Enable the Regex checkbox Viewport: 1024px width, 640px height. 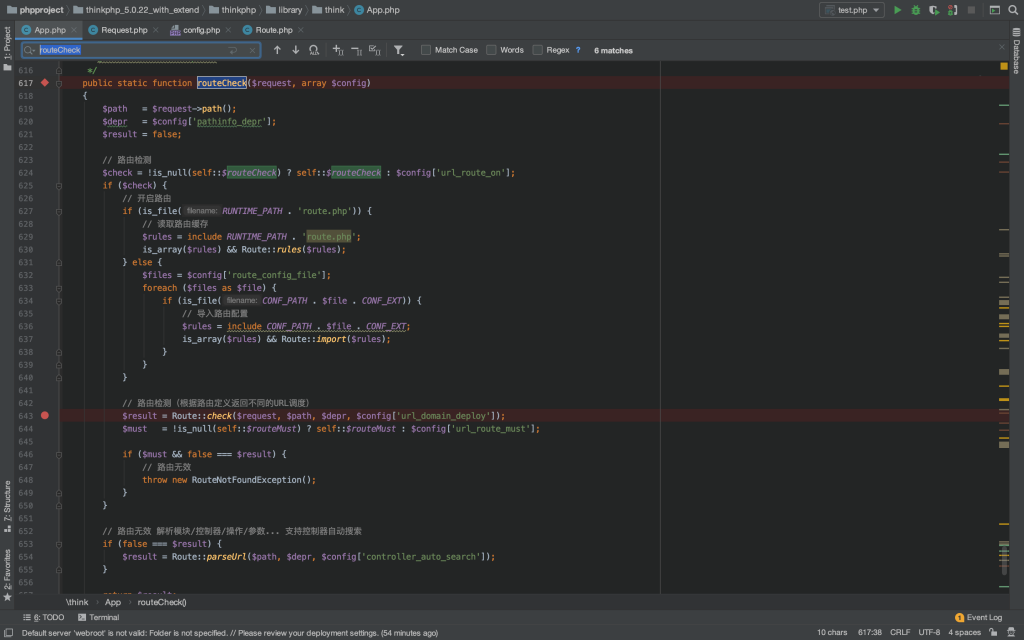[x=538, y=50]
